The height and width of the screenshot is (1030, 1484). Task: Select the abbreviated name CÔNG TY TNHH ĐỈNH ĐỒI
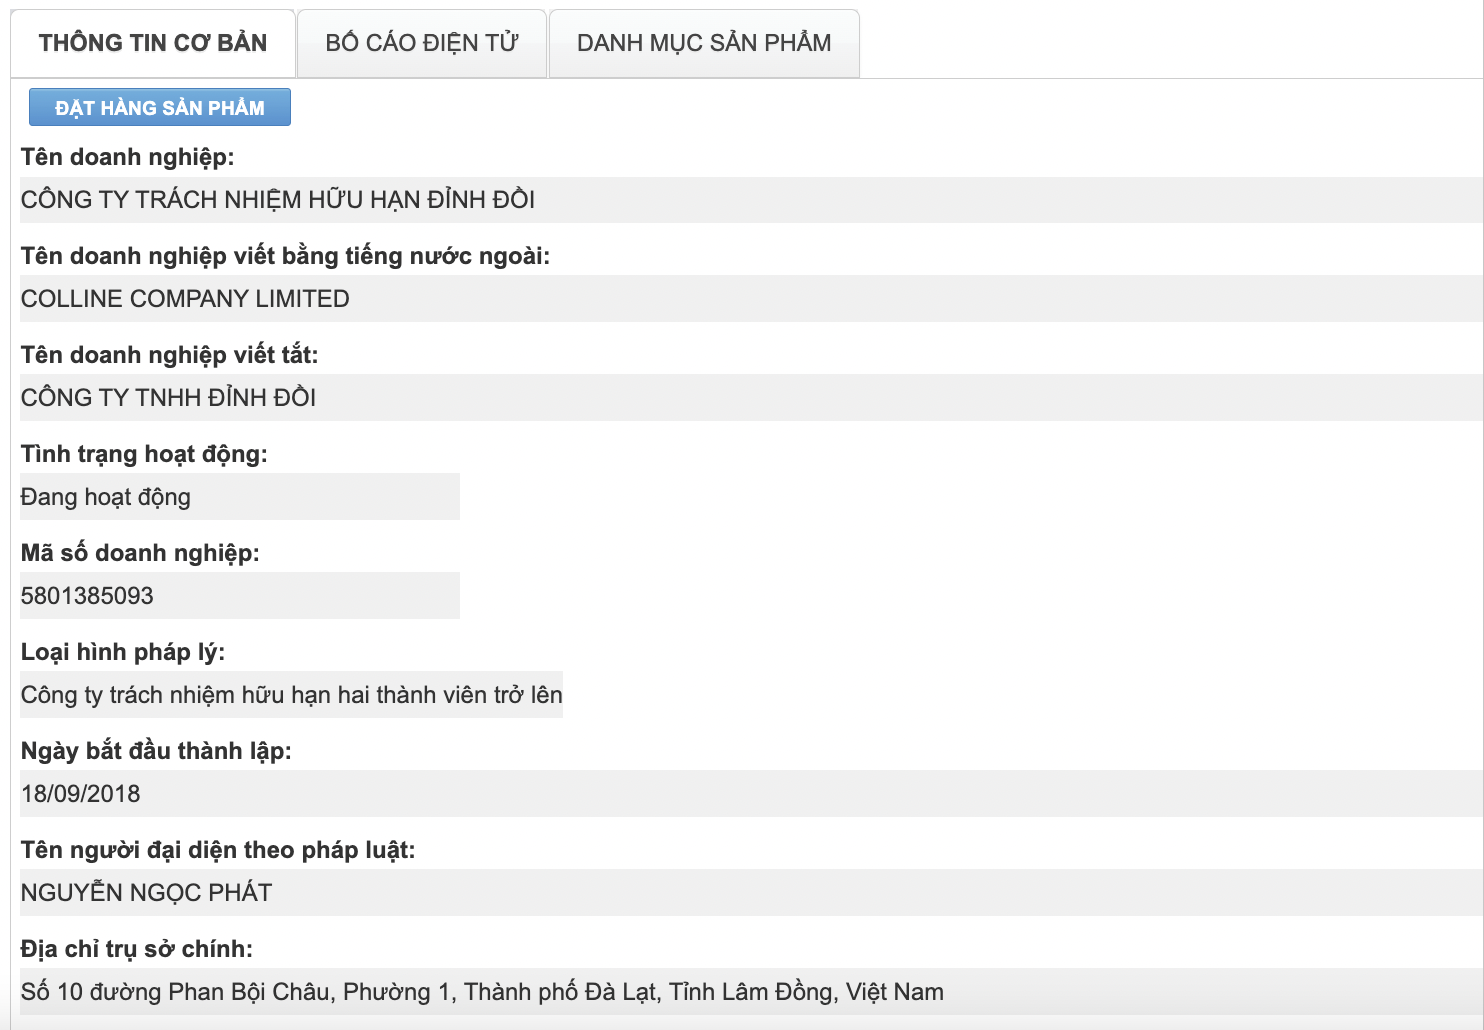click(169, 398)
